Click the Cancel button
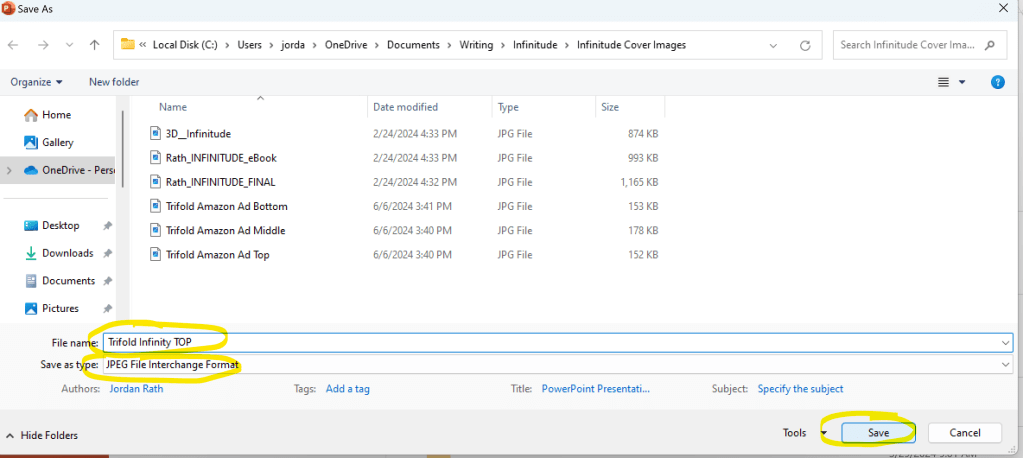The width and height of the screenshot is (1023, 458). coord(964,433)
